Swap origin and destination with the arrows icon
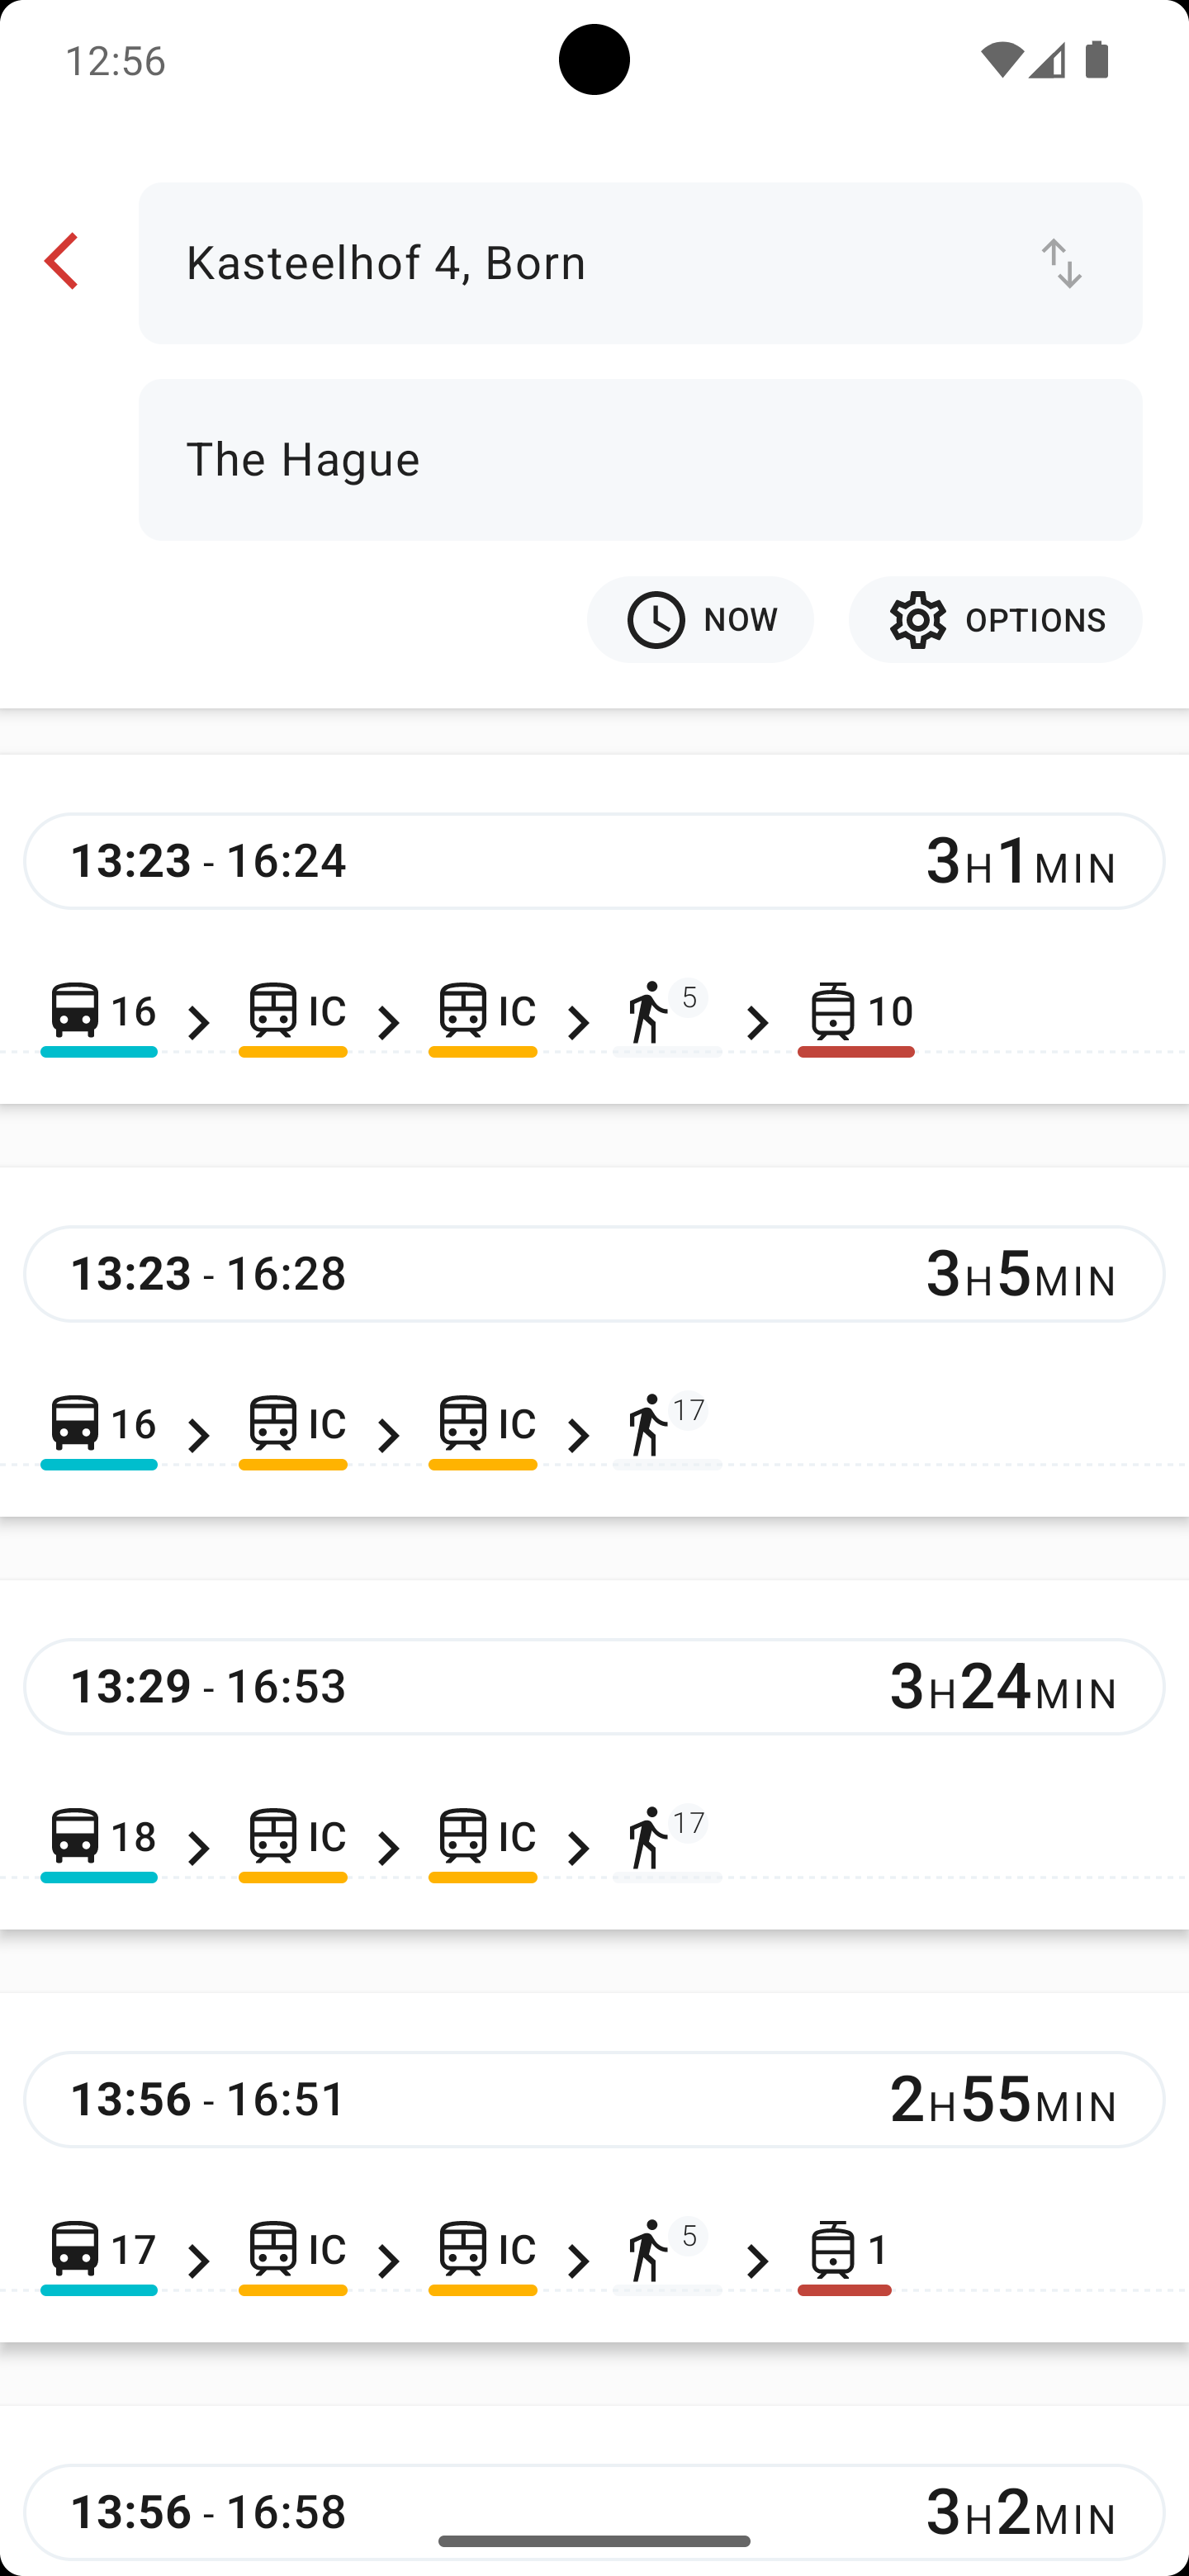The height and width of the screenshot is (2576, 1189). 1061,263
